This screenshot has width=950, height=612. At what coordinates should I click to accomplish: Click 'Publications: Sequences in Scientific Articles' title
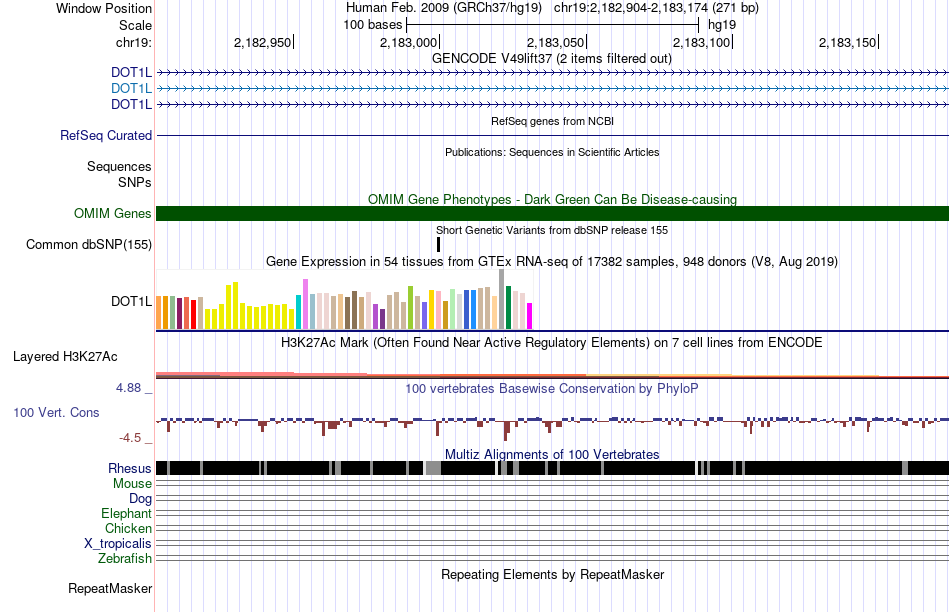click(552, 152)
